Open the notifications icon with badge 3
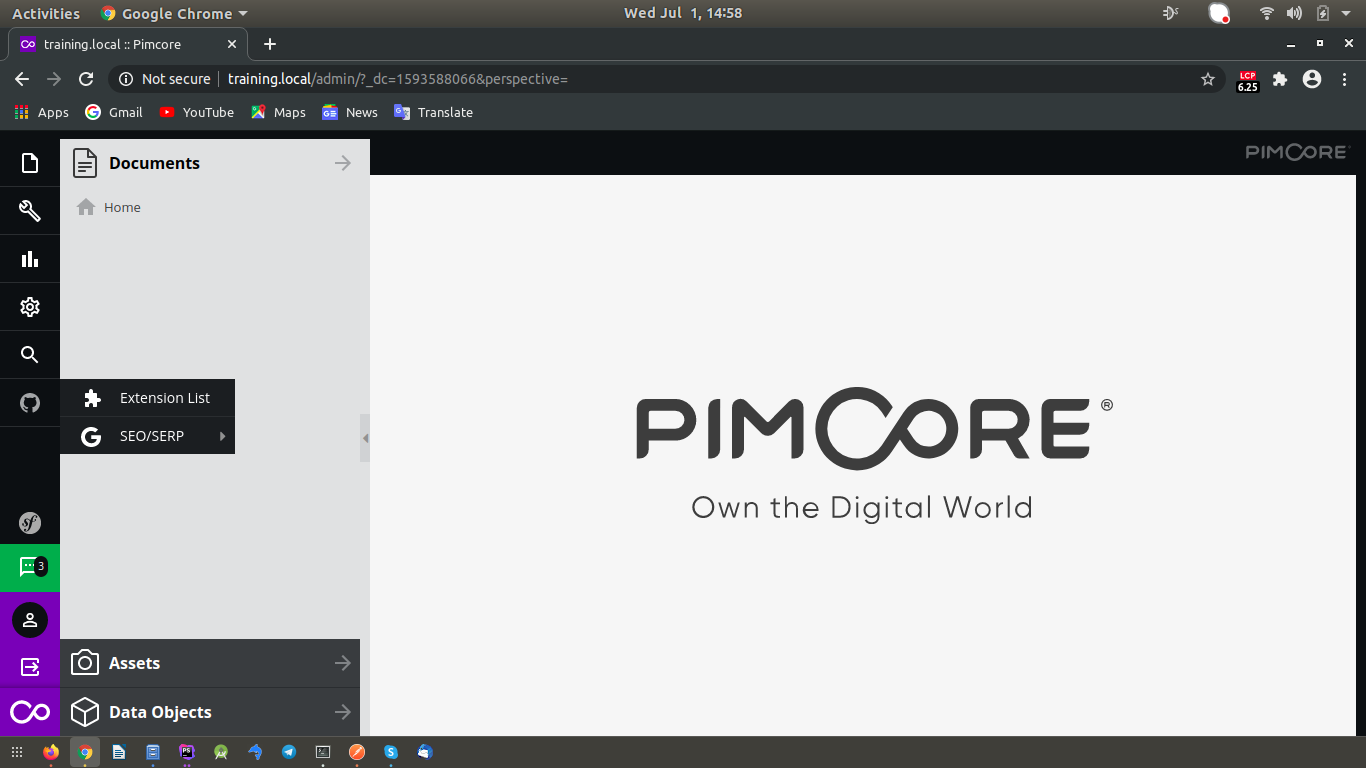1366x768 pixels. 30,568
